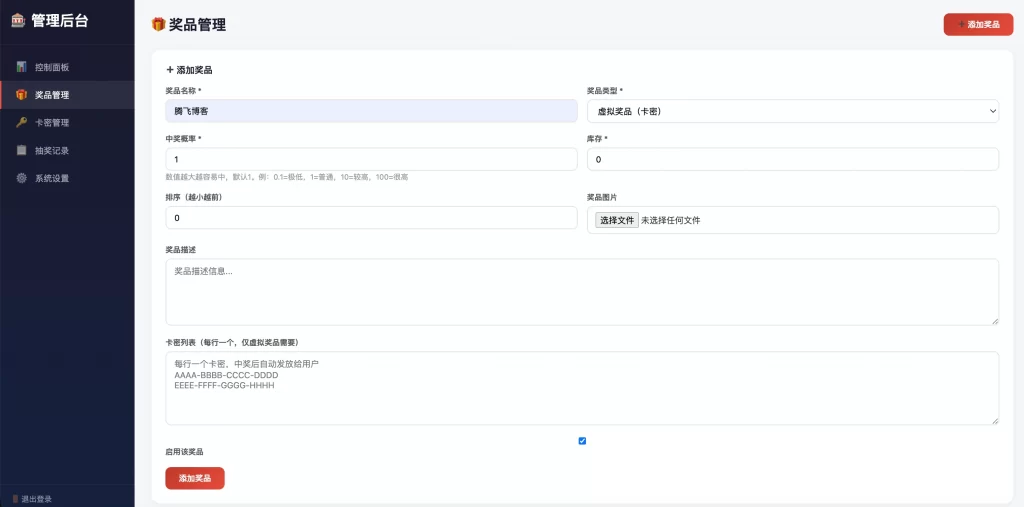
Task: Focus the 奖品描述 text area
Action: tap(581, 292)
